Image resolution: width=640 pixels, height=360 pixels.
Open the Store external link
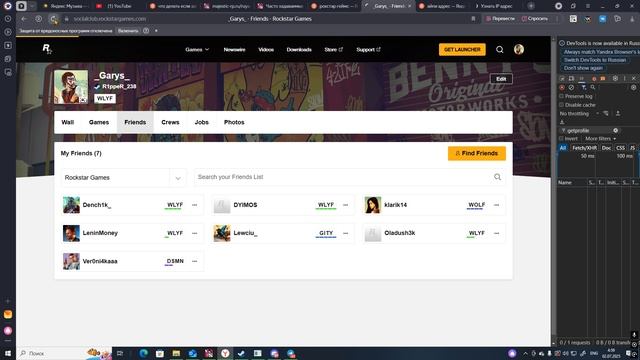point(333,49)
